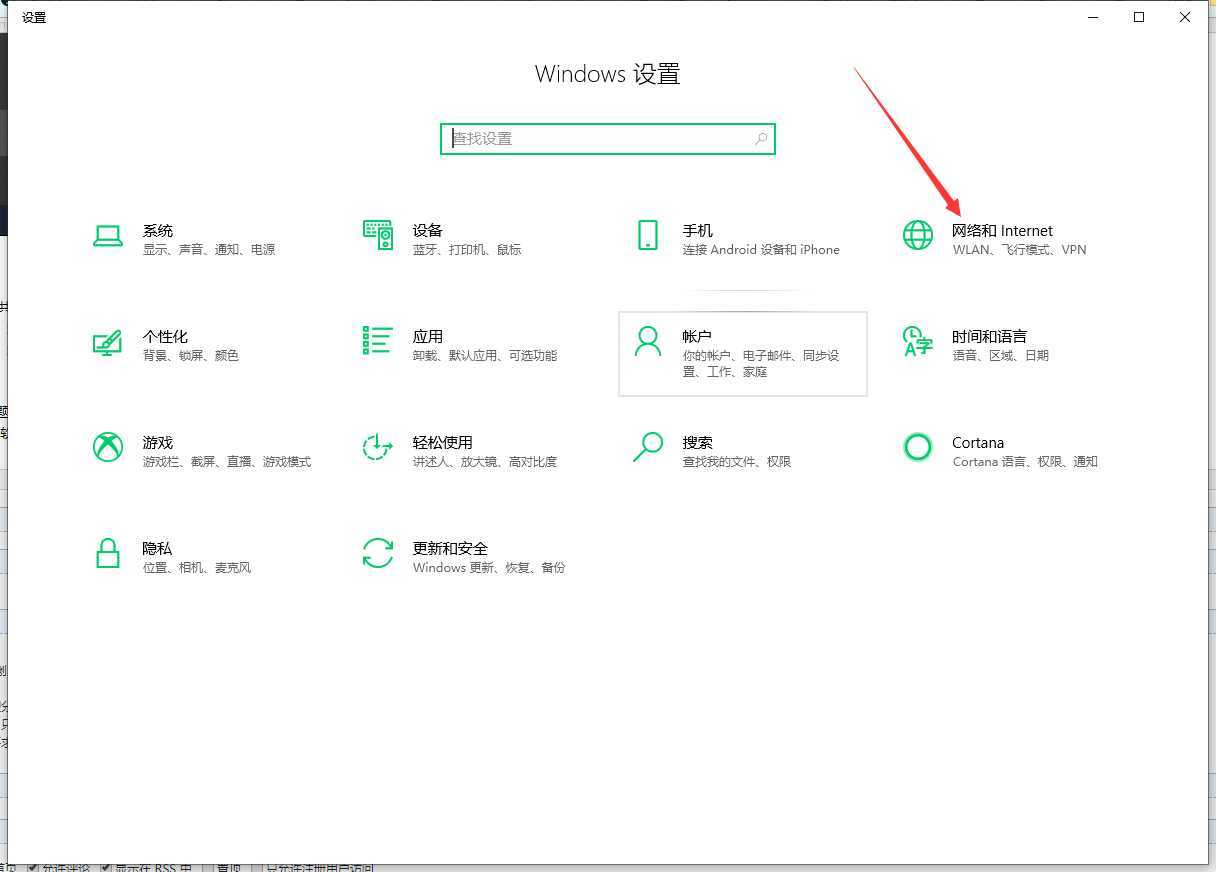Click the Cortana category title

point(978,443)
